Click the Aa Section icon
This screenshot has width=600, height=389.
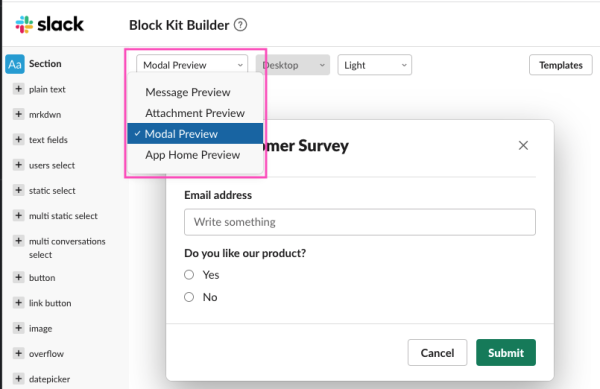pyautogui.click(x=15, y=64)
